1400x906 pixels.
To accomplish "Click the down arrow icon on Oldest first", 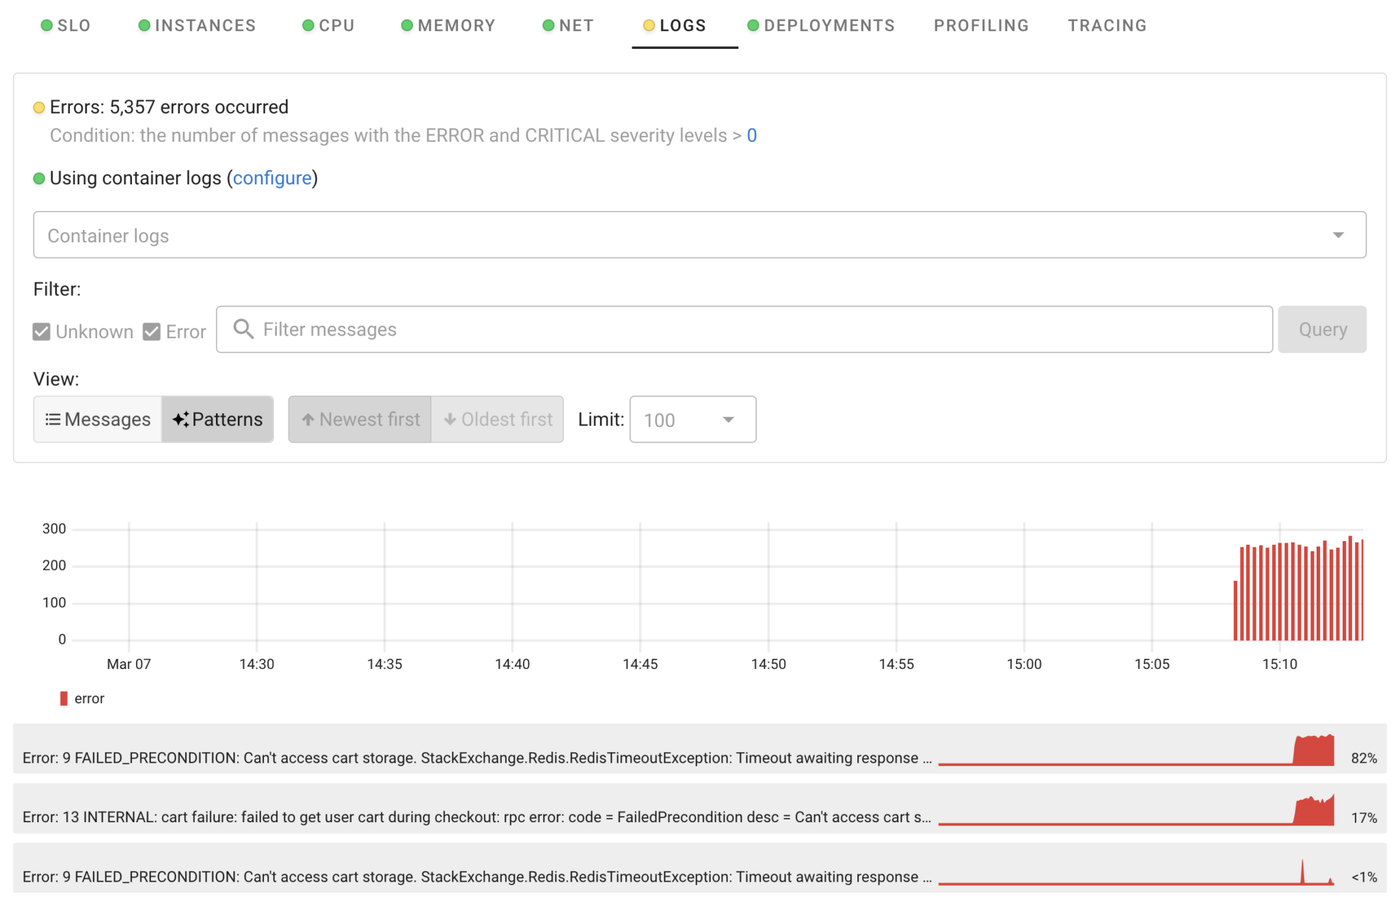I will click(x=450, y=420).
